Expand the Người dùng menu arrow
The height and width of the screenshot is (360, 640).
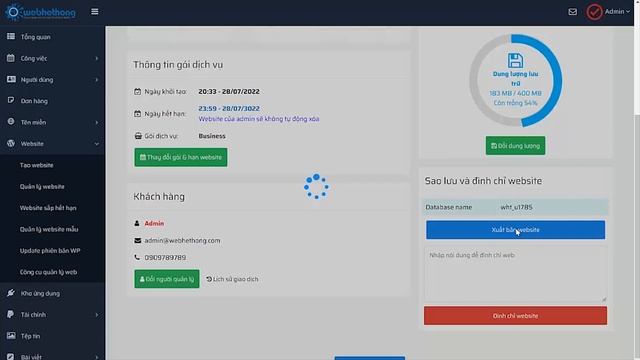coord(97,80)
